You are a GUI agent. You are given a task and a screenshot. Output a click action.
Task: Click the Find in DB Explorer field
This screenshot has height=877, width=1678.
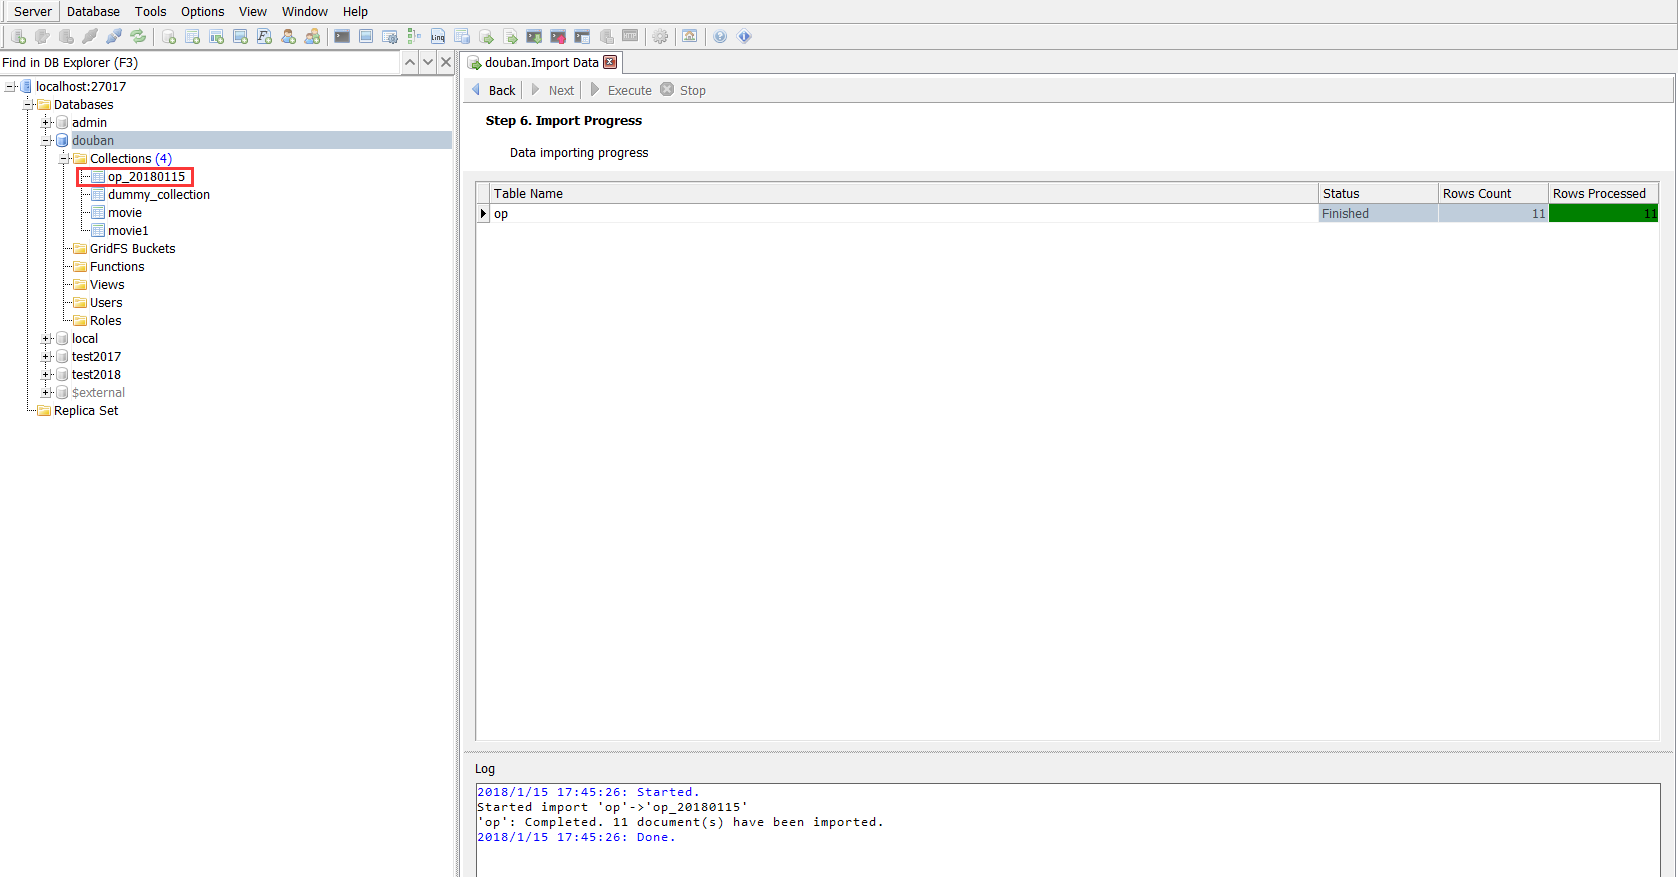(200, 62)
